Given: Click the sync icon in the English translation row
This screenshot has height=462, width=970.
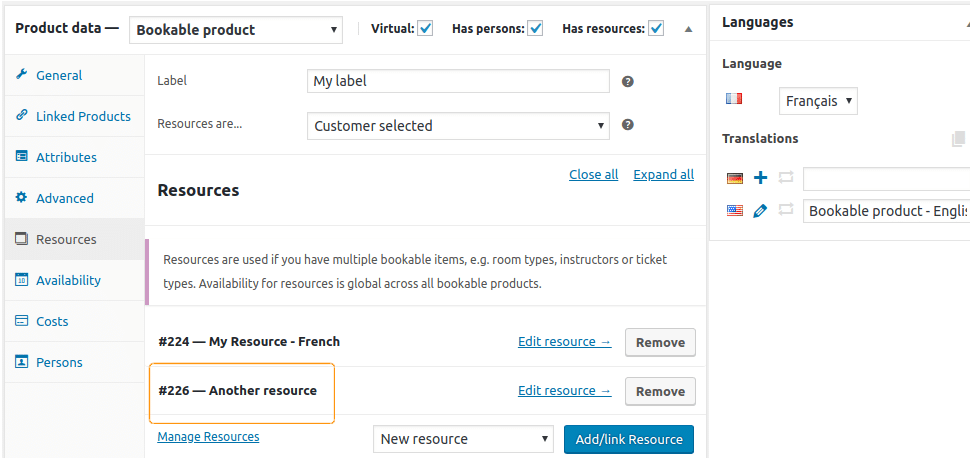Looking at the screenshot, I should tap(786, 211).
